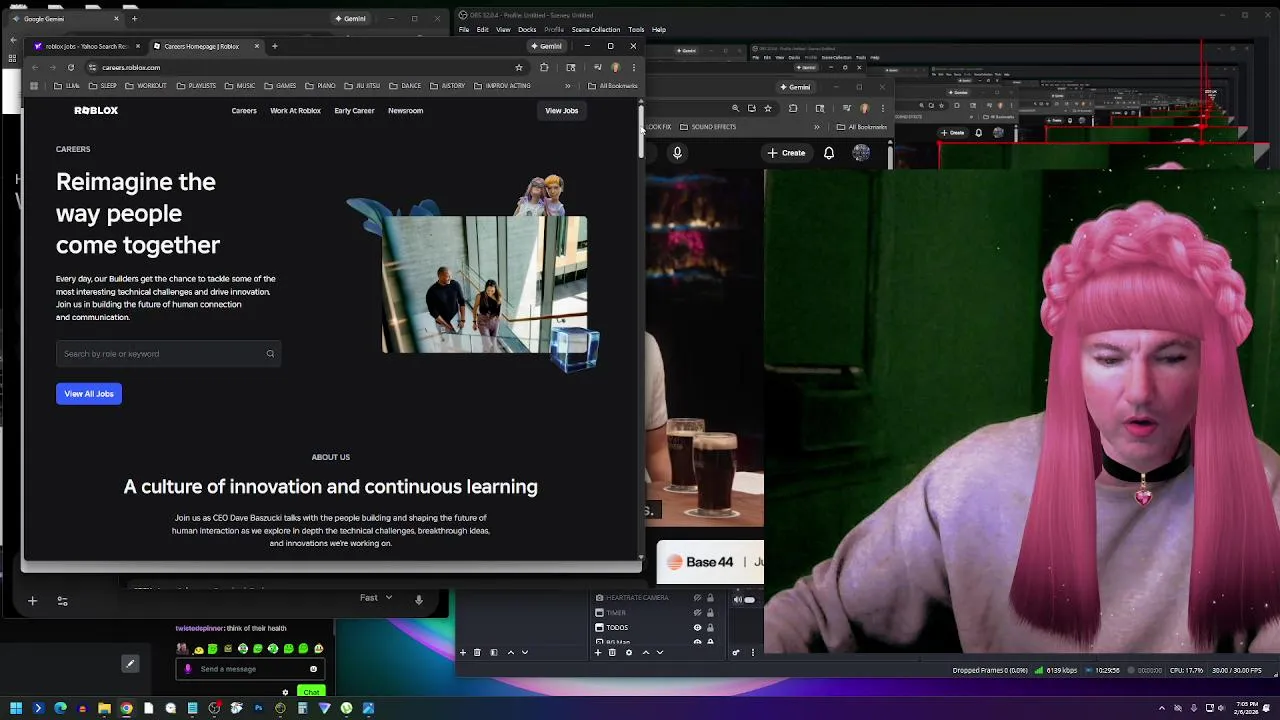Toggle visibility of HEARTRATE CAMERA source
Image resolution: width=1280 pixels, height=720 pixels.
pyautogui.click(x=697, y=598)
